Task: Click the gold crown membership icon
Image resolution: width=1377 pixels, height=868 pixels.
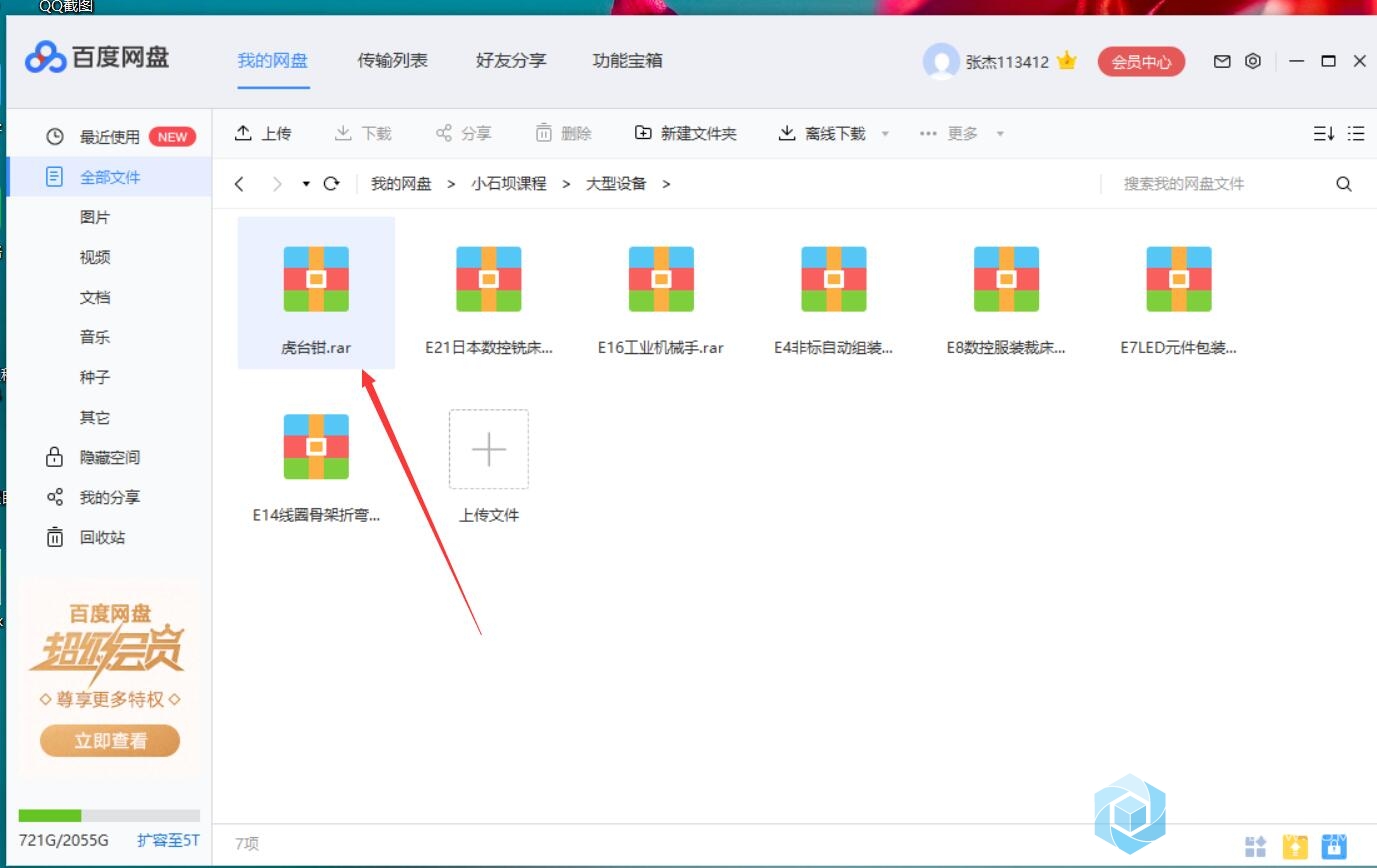Action: pyautogui.click(x=1066, y=61)
